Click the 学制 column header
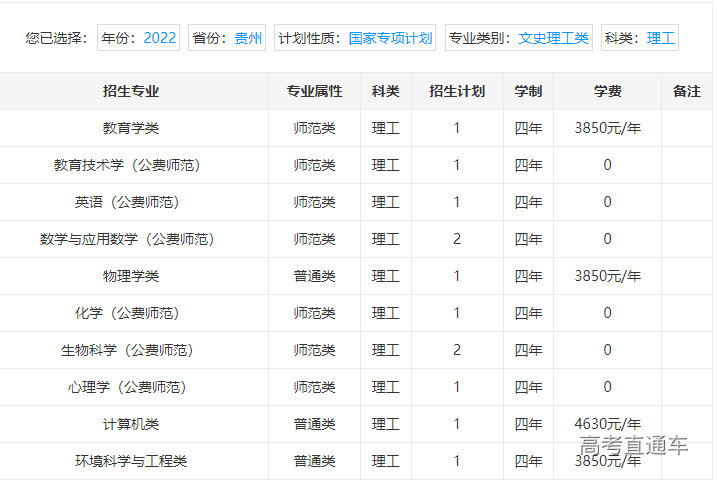This screenshot has height=485, width=717. point(528,91)
